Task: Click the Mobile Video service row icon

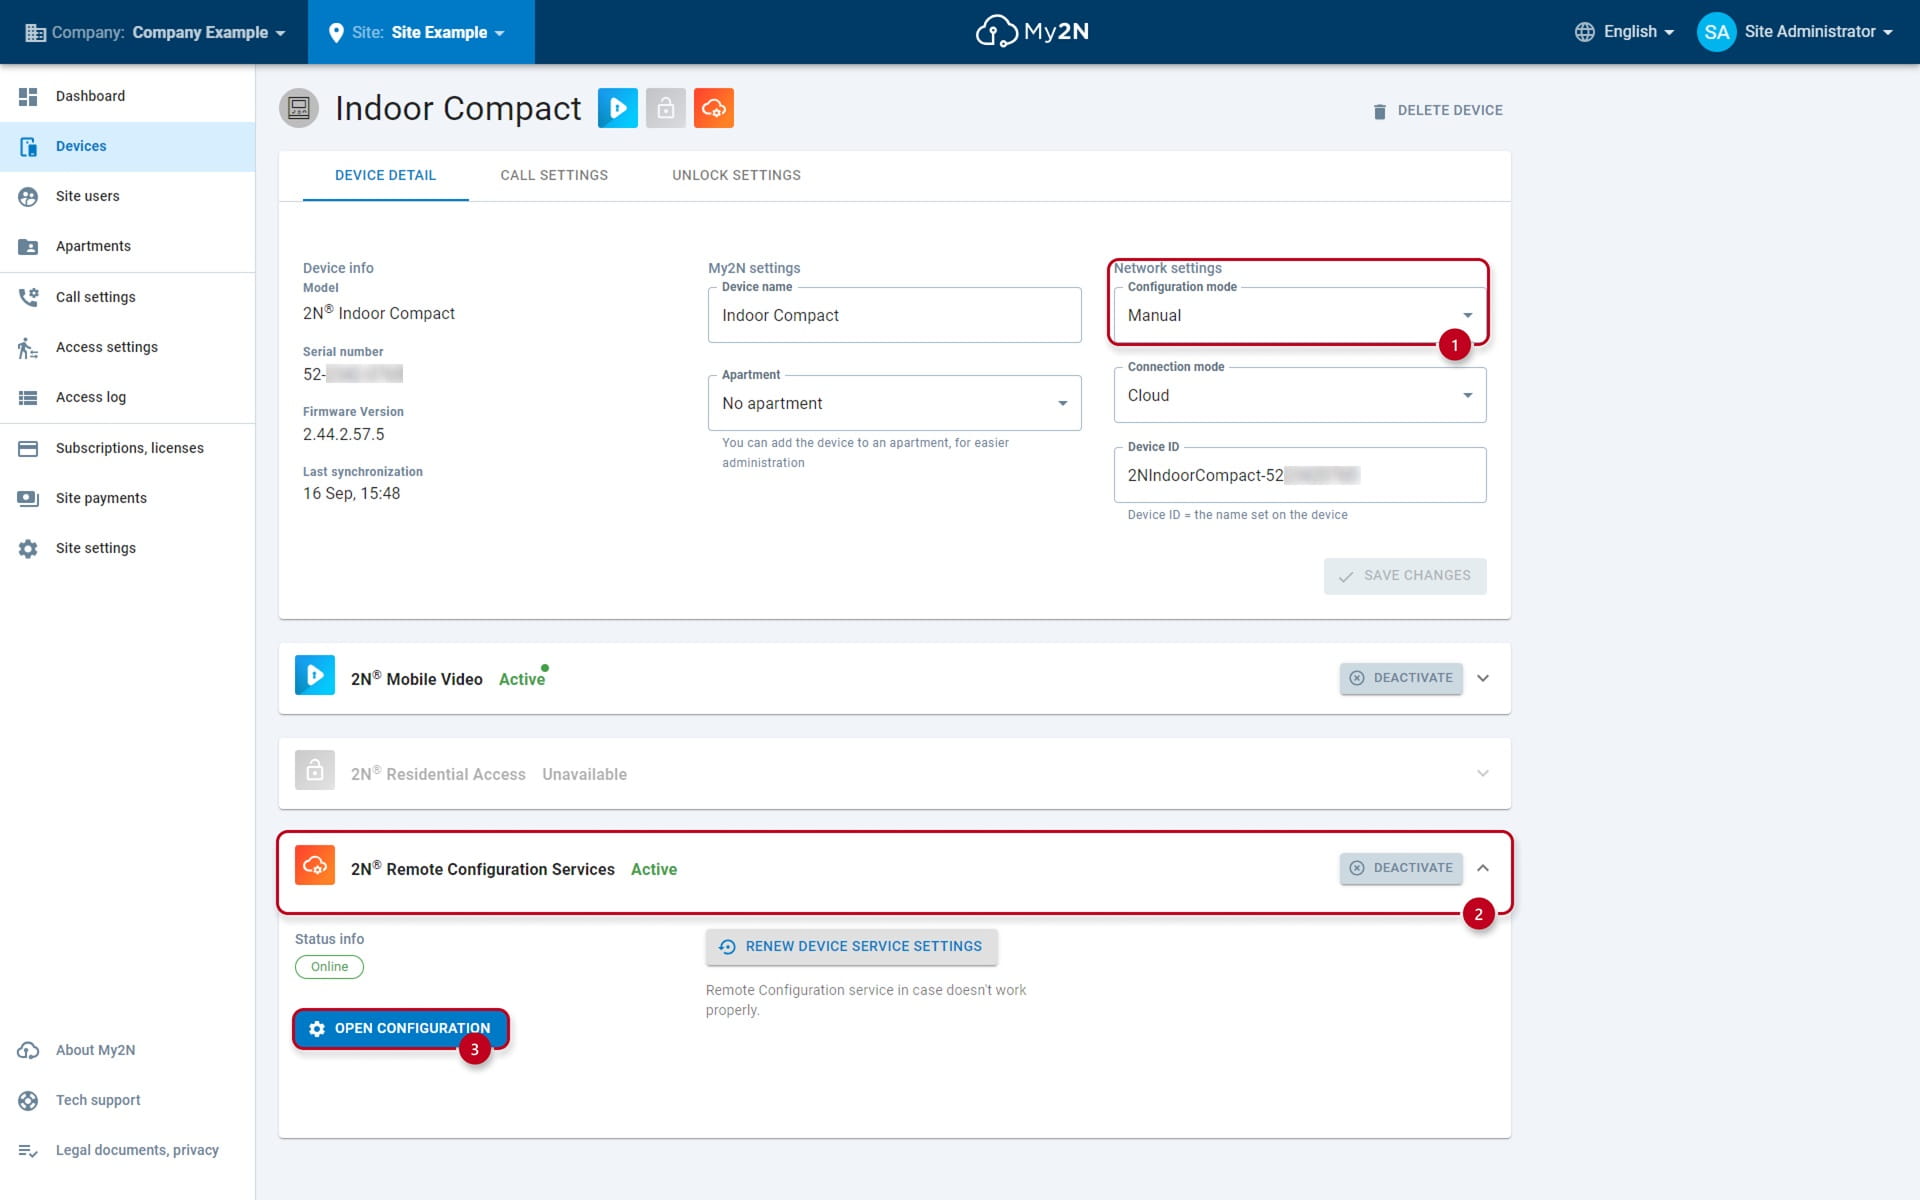Action: point(315,675)
